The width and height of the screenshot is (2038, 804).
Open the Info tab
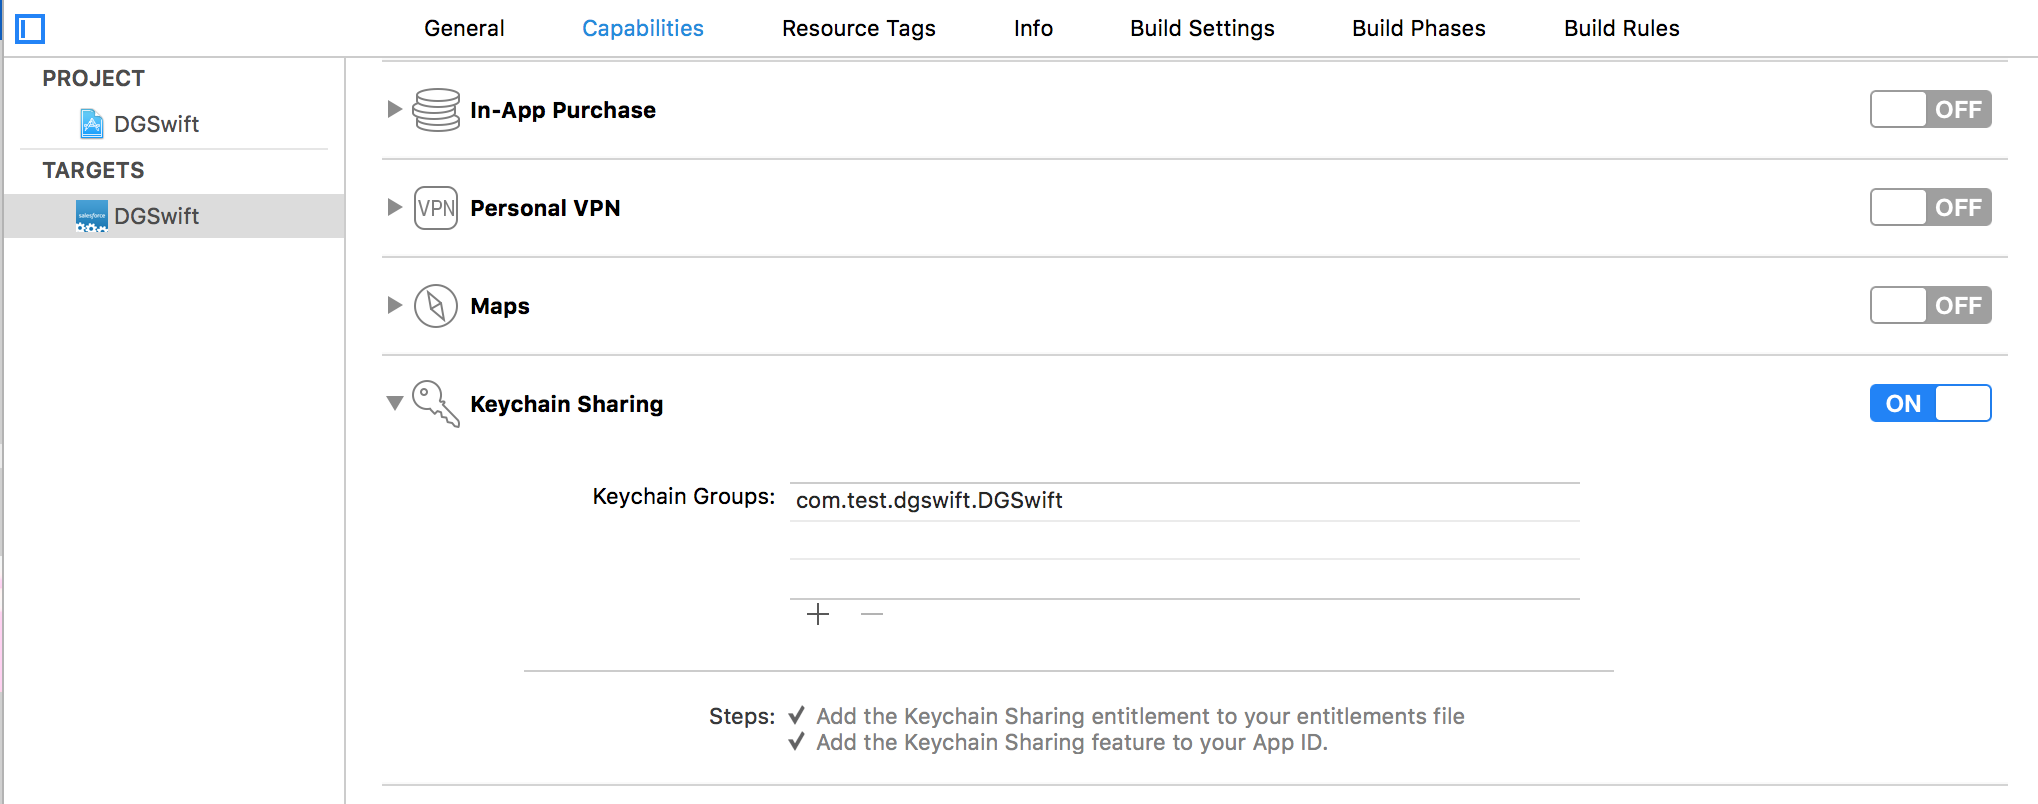[x=1033, y=29]
